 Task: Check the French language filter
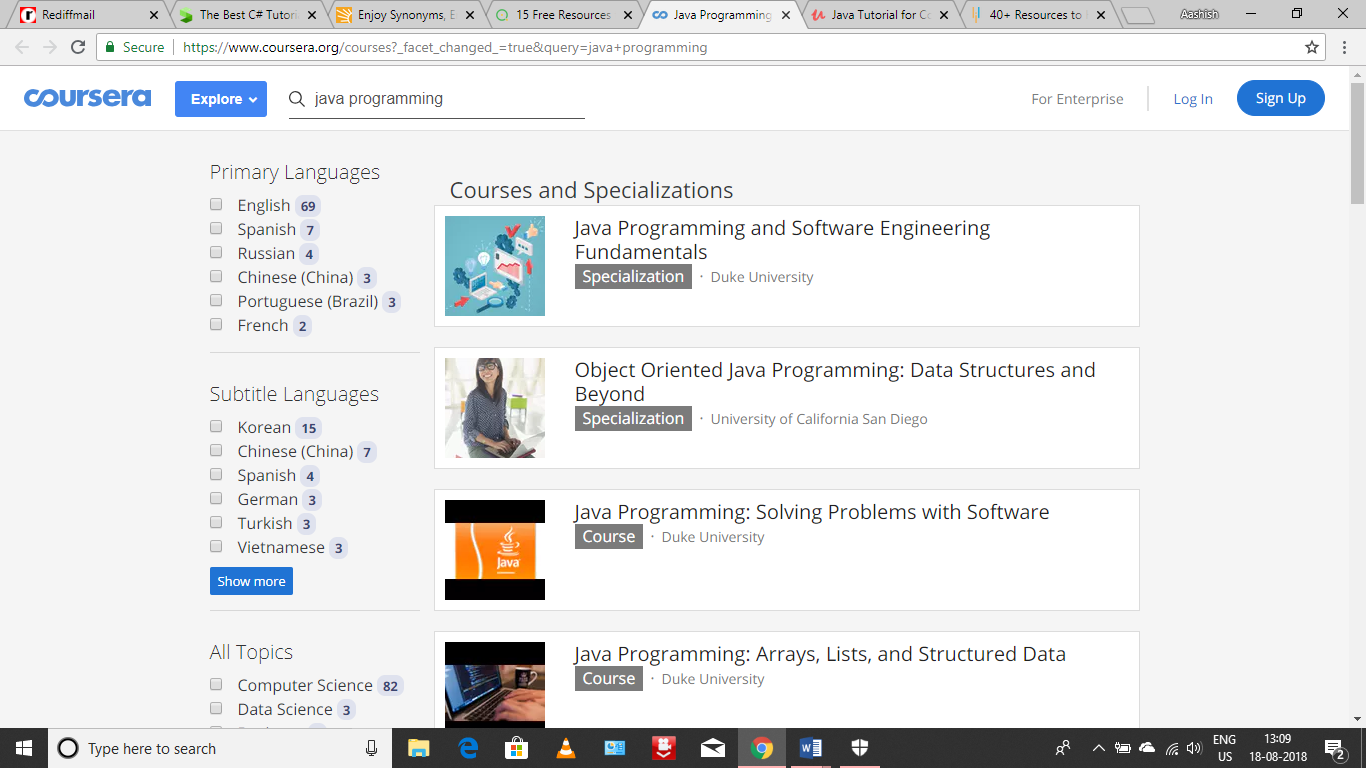point(216,324)
